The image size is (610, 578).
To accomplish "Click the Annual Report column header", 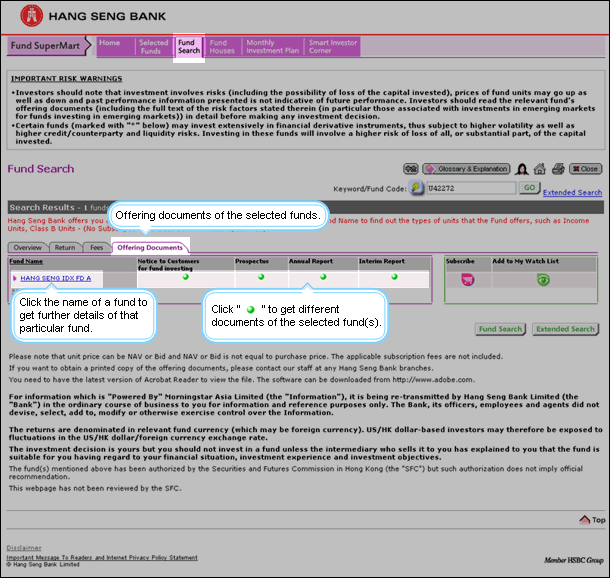I will click(311, 261).
